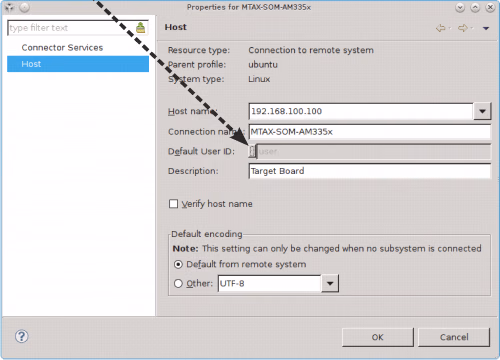Image resolution: width=500 pixels, height=360 pixels.
Task: Click the 'Connection to remote system' text
Action: 311,50
